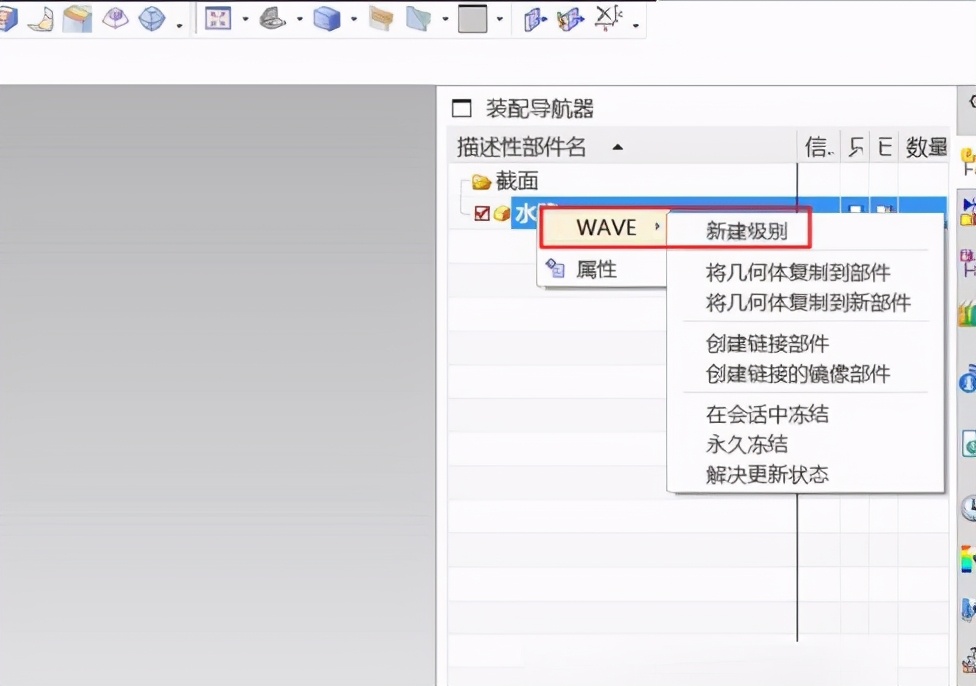The height and width of the screenshot is (686, 976).
Task: Click the fit view icon in toolbar
Action: 217,18
